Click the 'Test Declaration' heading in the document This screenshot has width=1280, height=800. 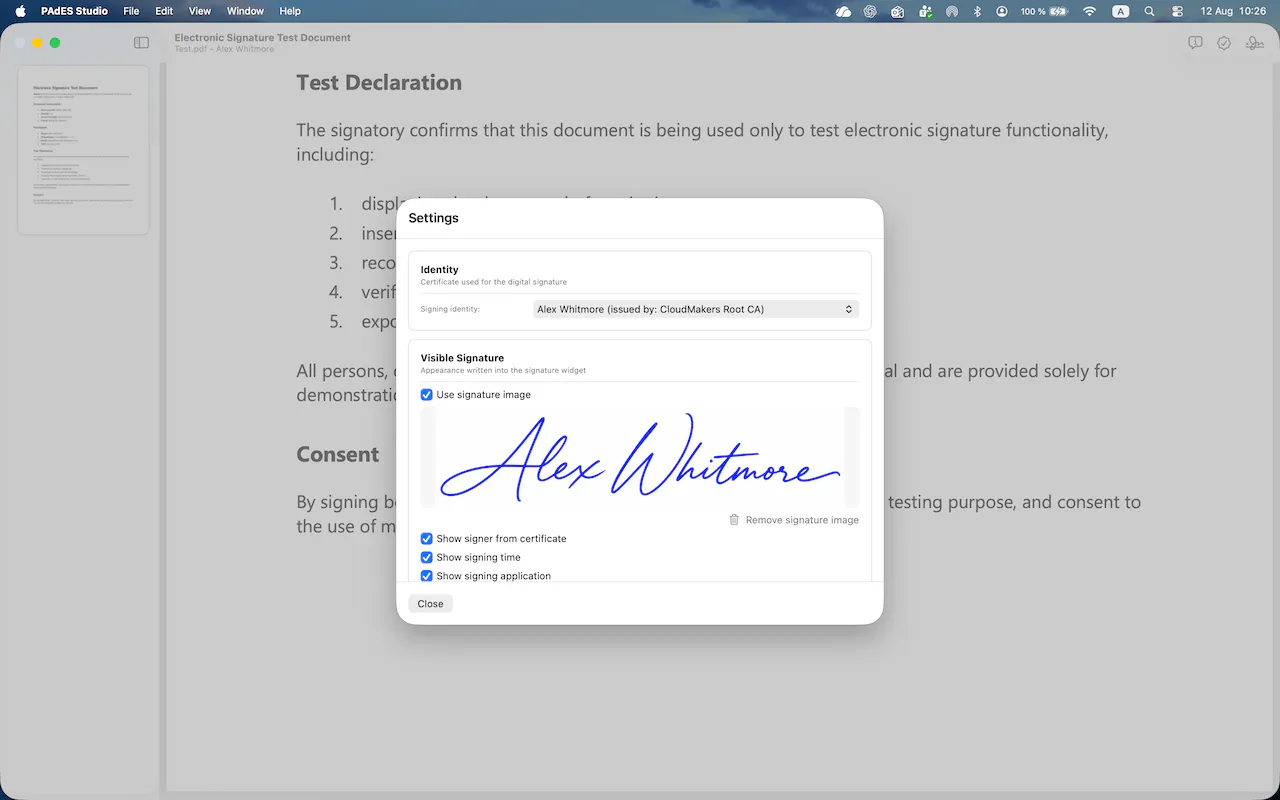coord(379,83)
